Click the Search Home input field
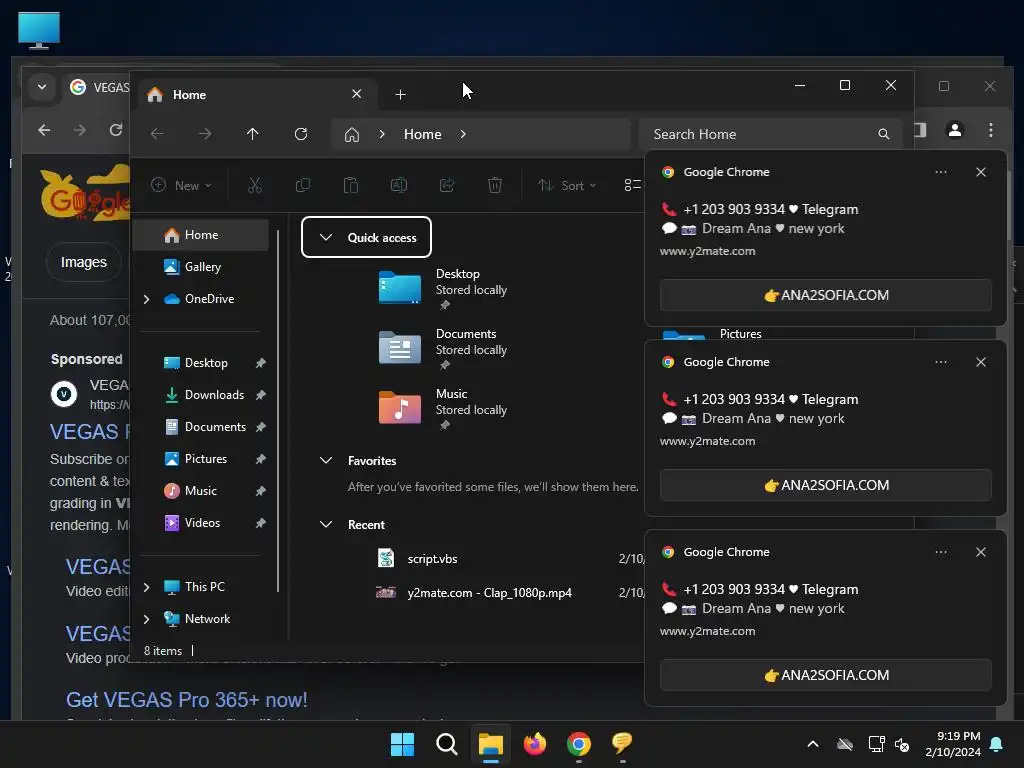Screen dimensions: 1024x768 [771, 134]
